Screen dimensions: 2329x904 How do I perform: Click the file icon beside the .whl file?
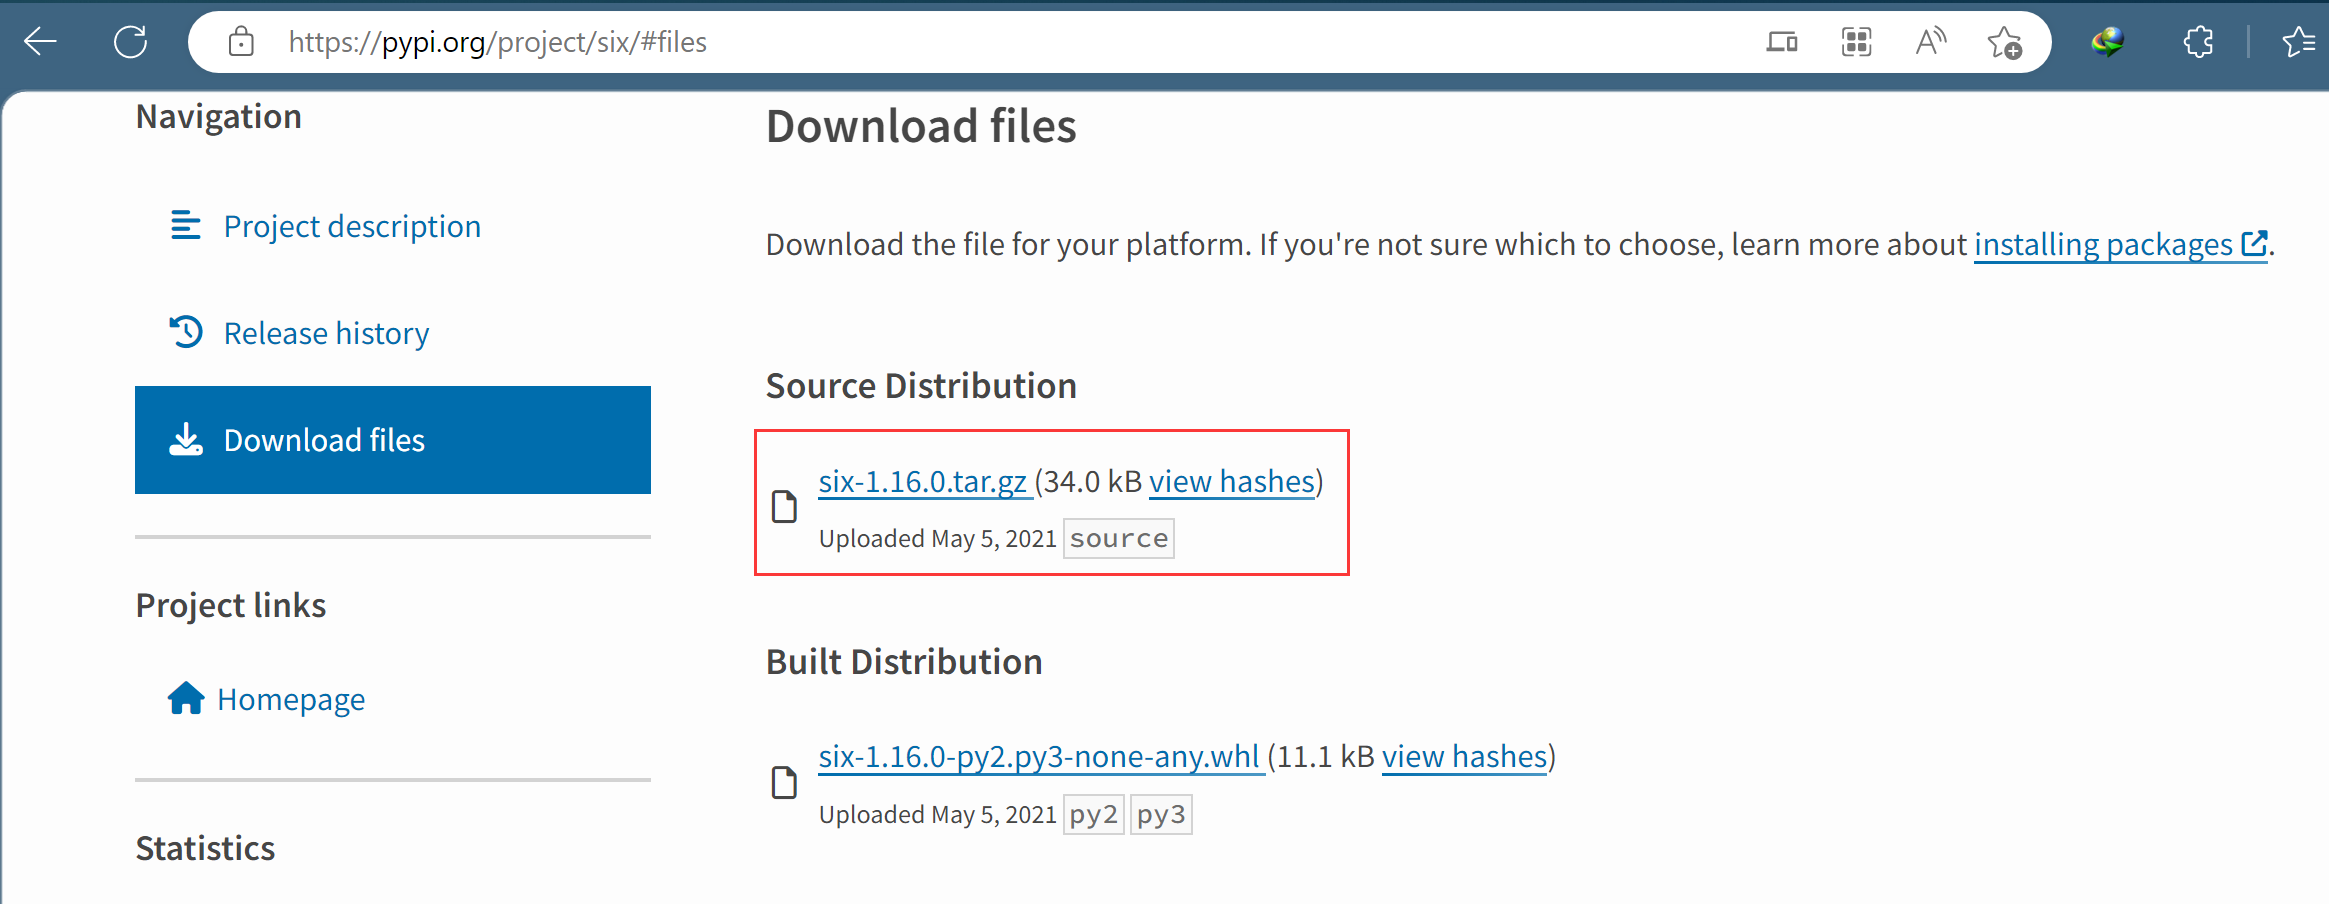coord(785,783)
